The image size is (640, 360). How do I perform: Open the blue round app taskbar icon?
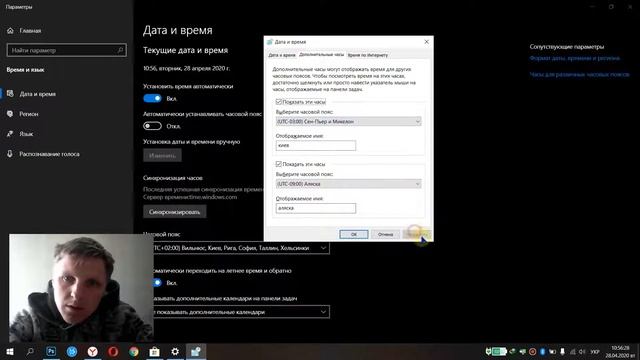(72, 351)
